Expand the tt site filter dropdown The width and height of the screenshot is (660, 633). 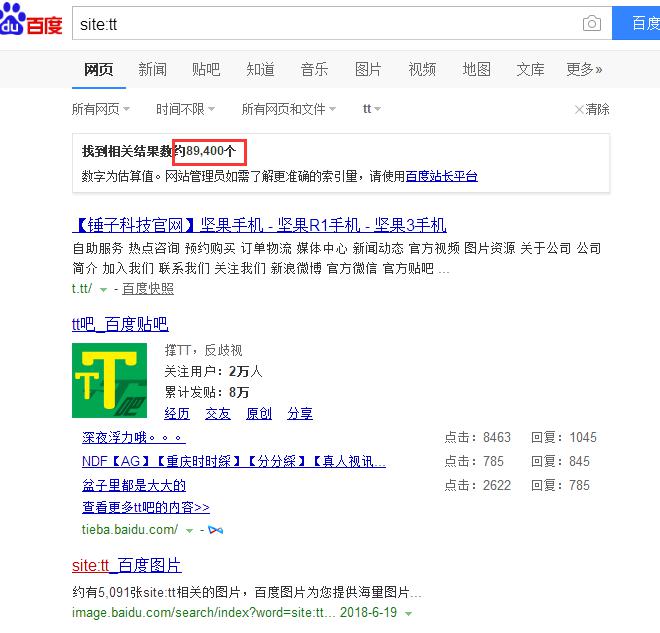click(372, 109)
